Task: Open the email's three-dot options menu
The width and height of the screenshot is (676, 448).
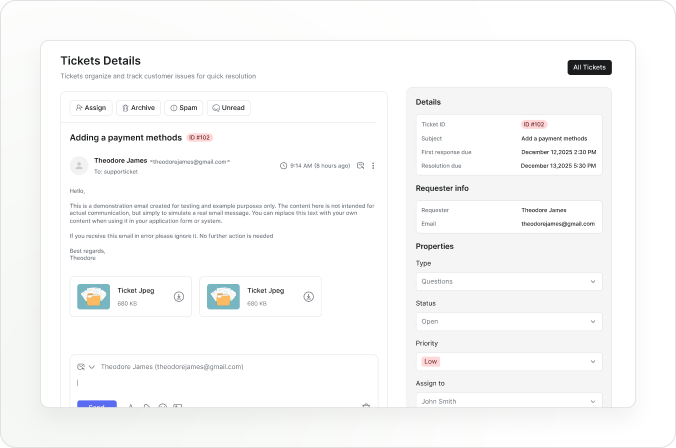Action: click(373, 165)
